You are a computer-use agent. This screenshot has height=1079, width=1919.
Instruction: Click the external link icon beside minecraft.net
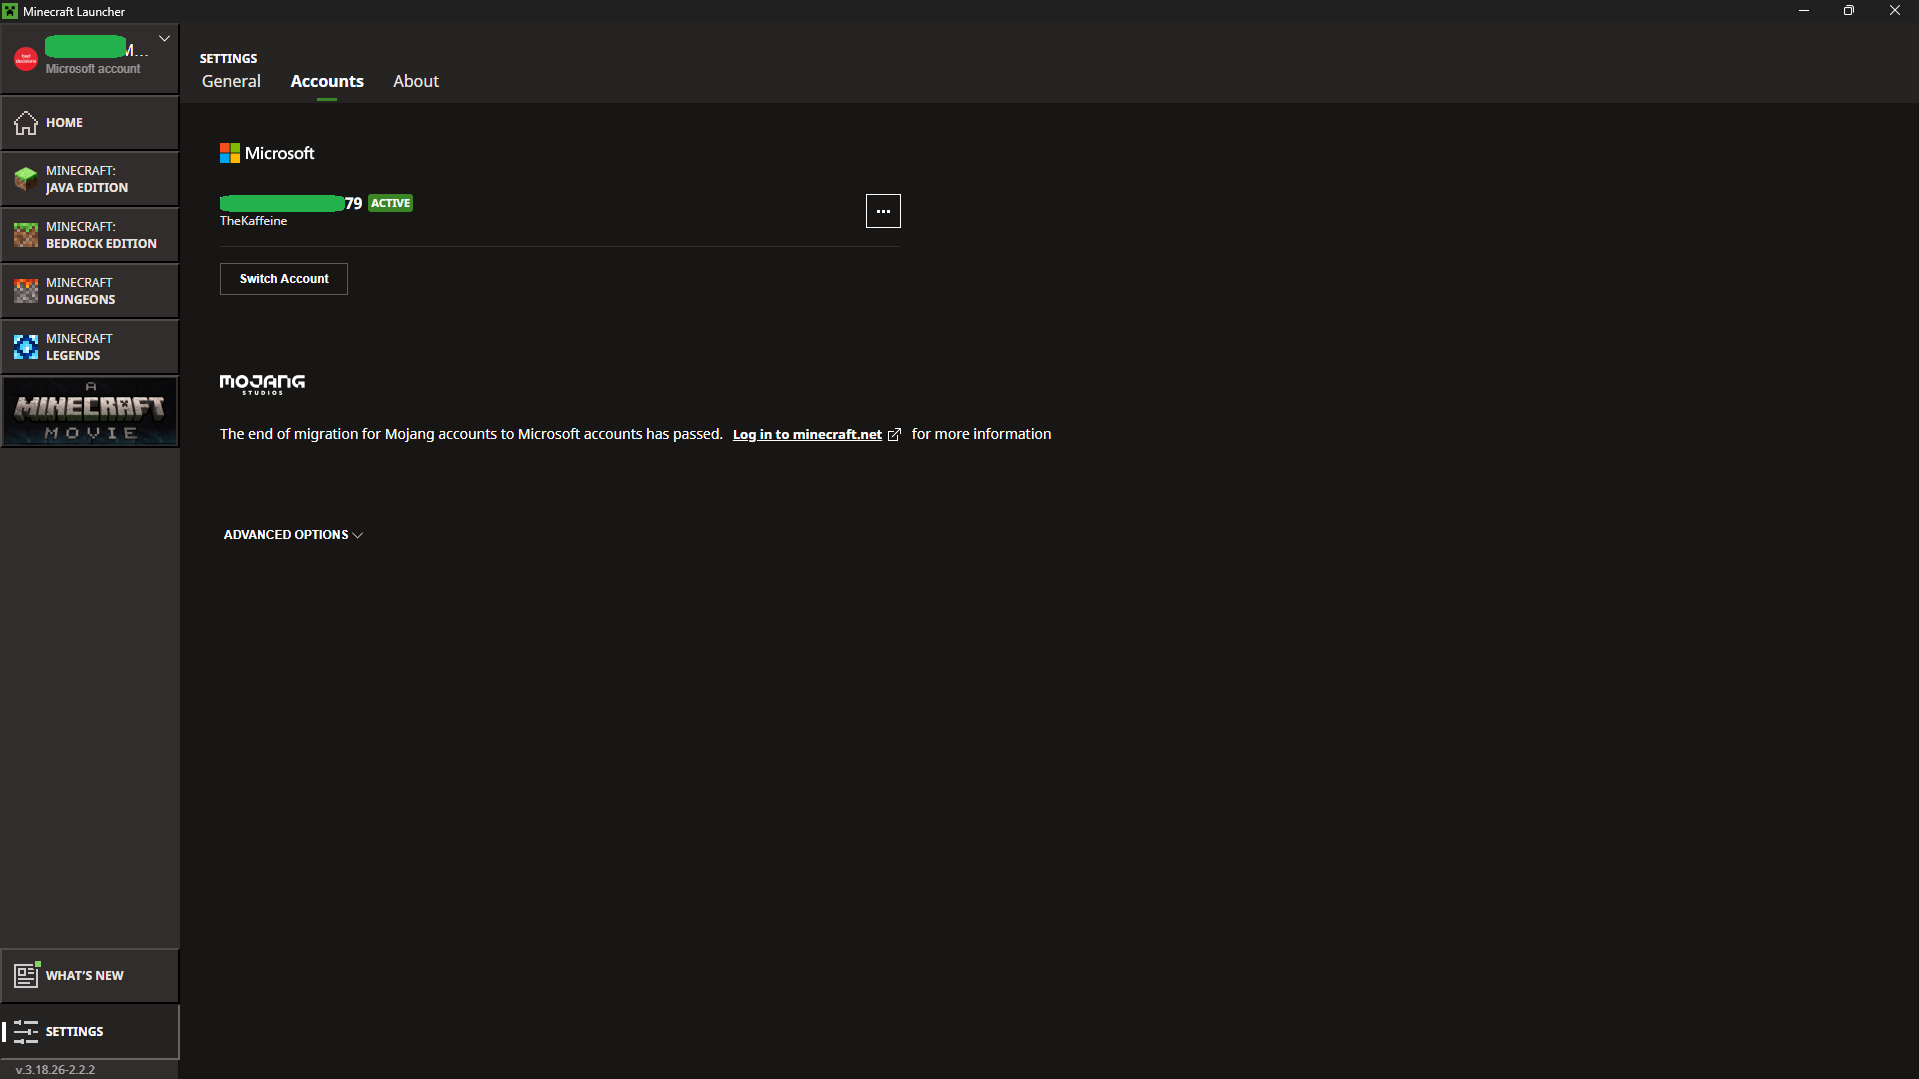pos(894,435)
